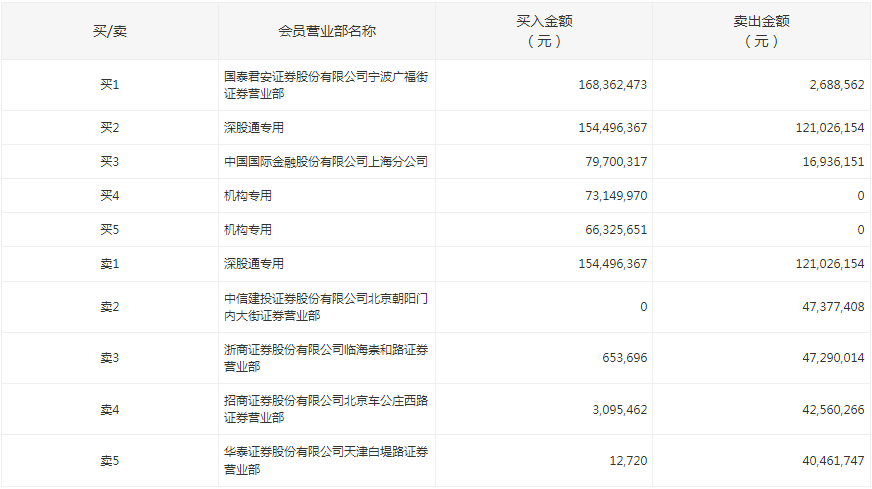Image resolution: width=872 pixels, height=489 pixels.
Task: Select 机构专用 in the 买5 row
Action: [x=248, y=230]
